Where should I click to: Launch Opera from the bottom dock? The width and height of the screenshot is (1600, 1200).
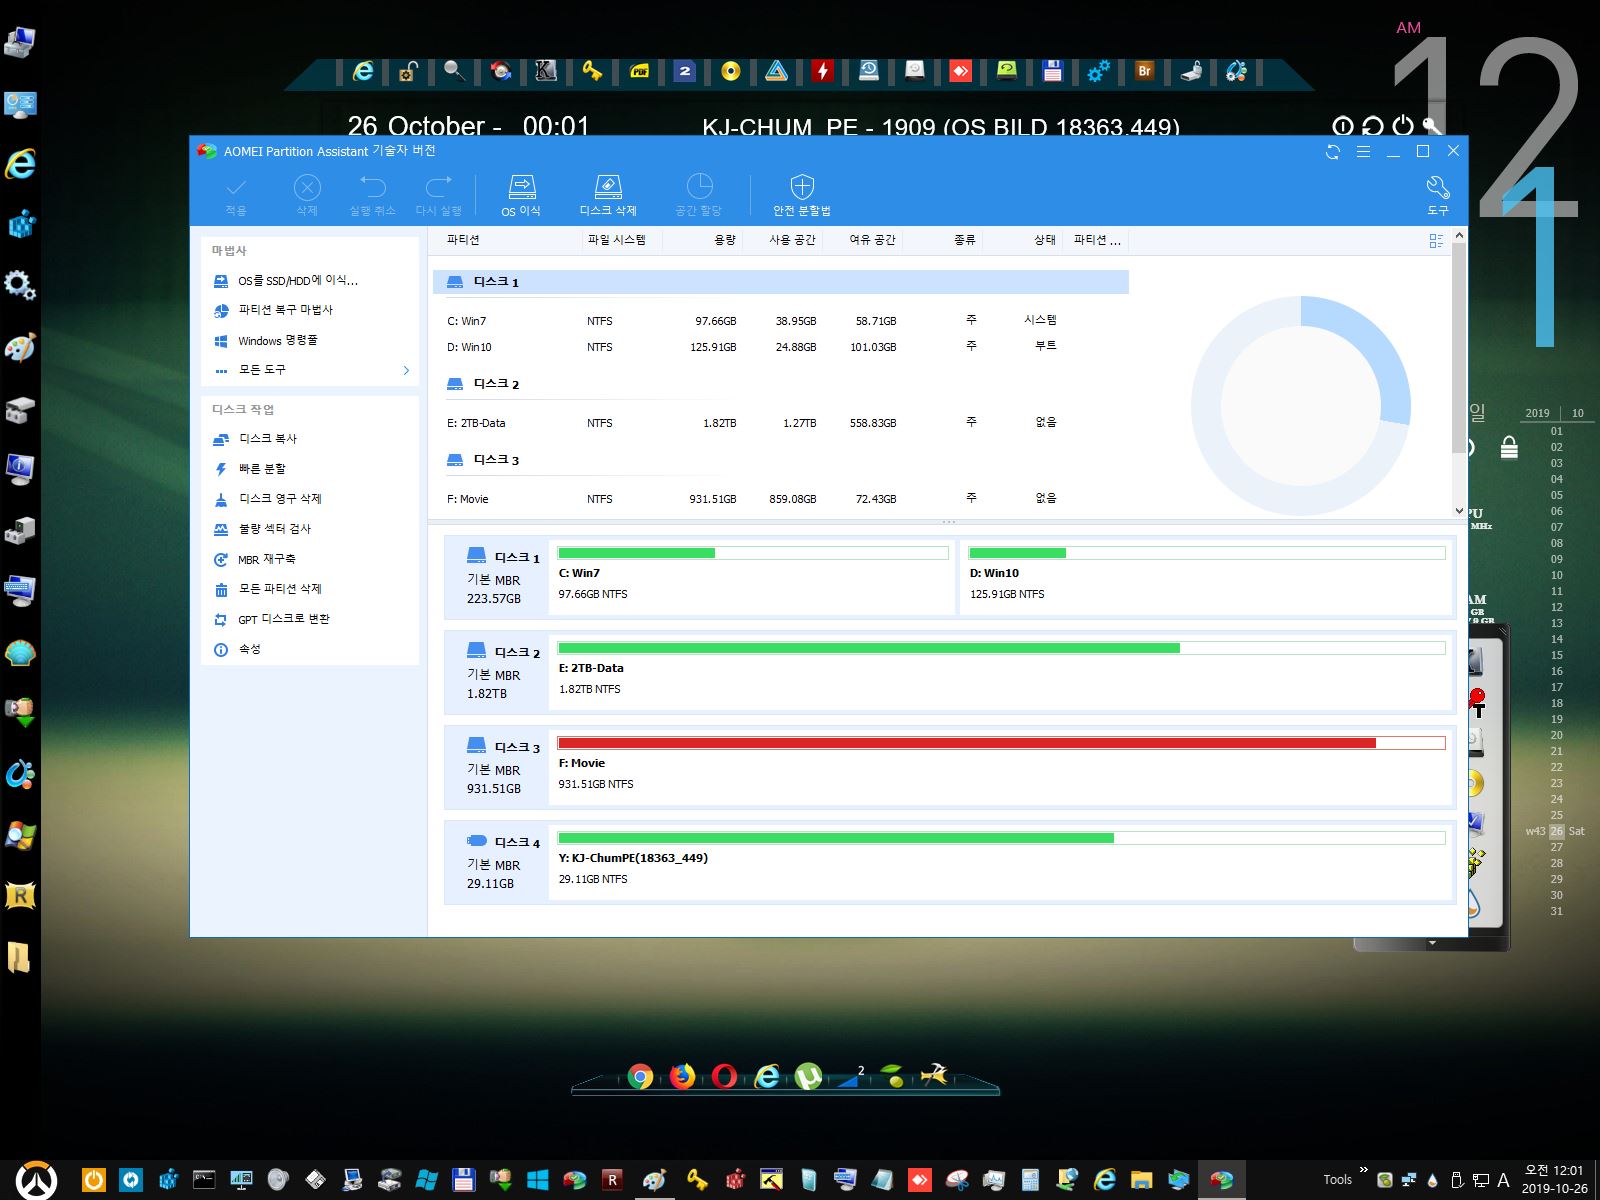pyautogui.click(x=725, y=1077)
